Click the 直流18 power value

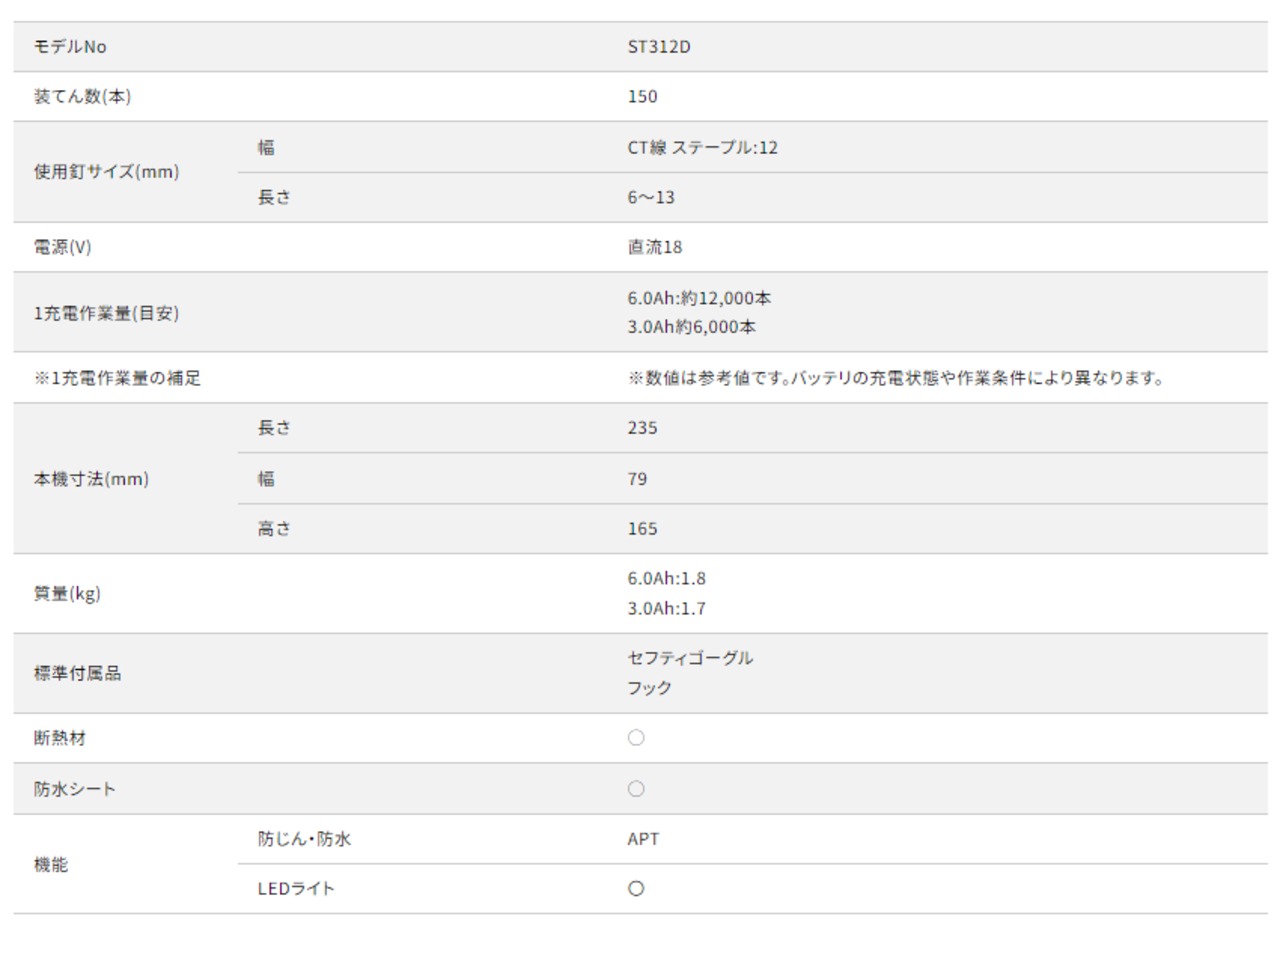tap(655, 247)
